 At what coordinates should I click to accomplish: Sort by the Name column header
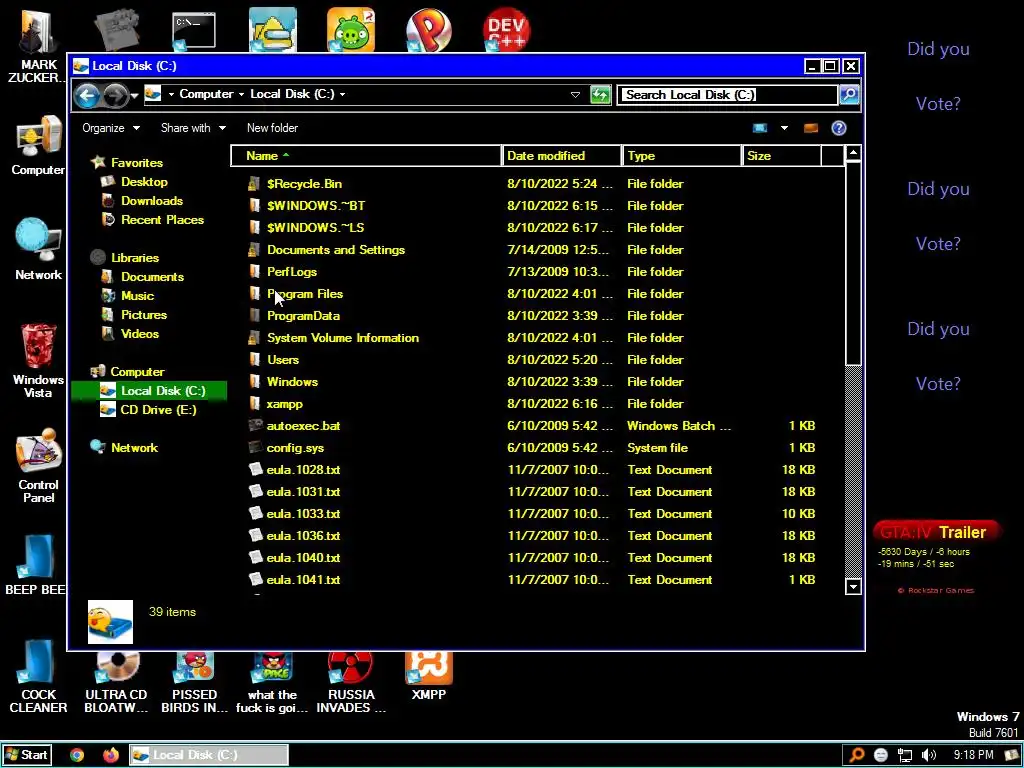(366, 155)
